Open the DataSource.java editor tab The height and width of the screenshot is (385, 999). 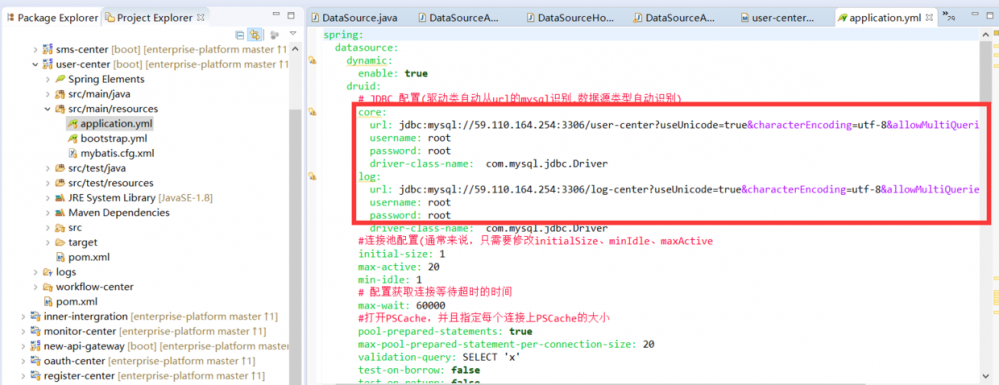coord(354,18)
